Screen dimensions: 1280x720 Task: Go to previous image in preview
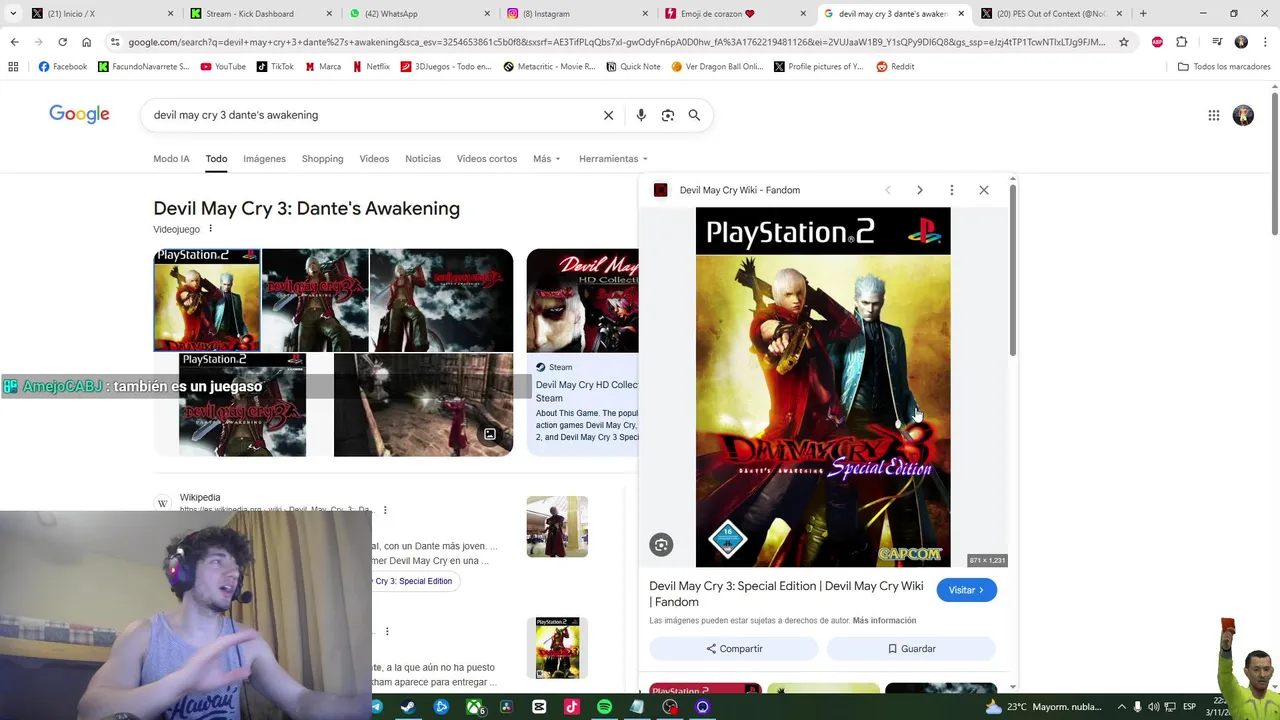tap(887, 190)
